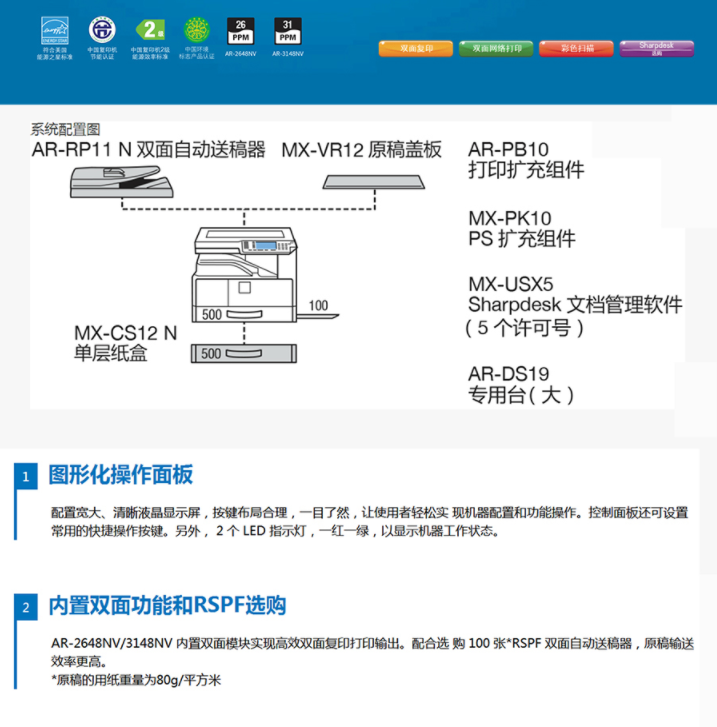This screenshot has width=717, height=727.
Task: Click the main copier machine illustration
Action: [245, 274]
